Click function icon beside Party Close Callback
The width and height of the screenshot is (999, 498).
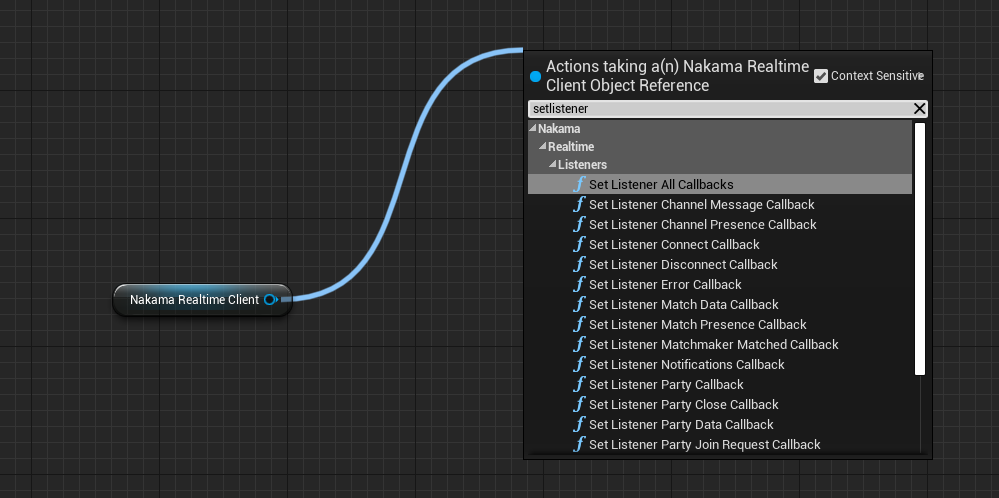[579, 404]
